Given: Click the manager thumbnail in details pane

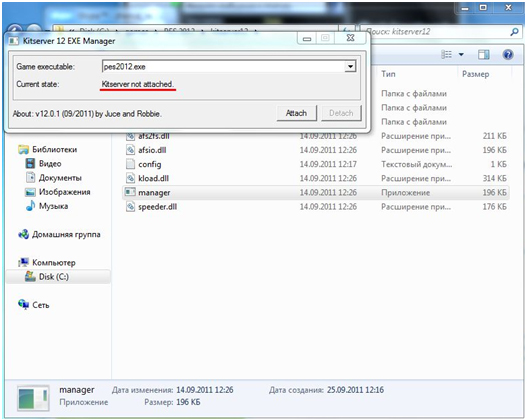Looking at the screenshot, I should 33,398.
